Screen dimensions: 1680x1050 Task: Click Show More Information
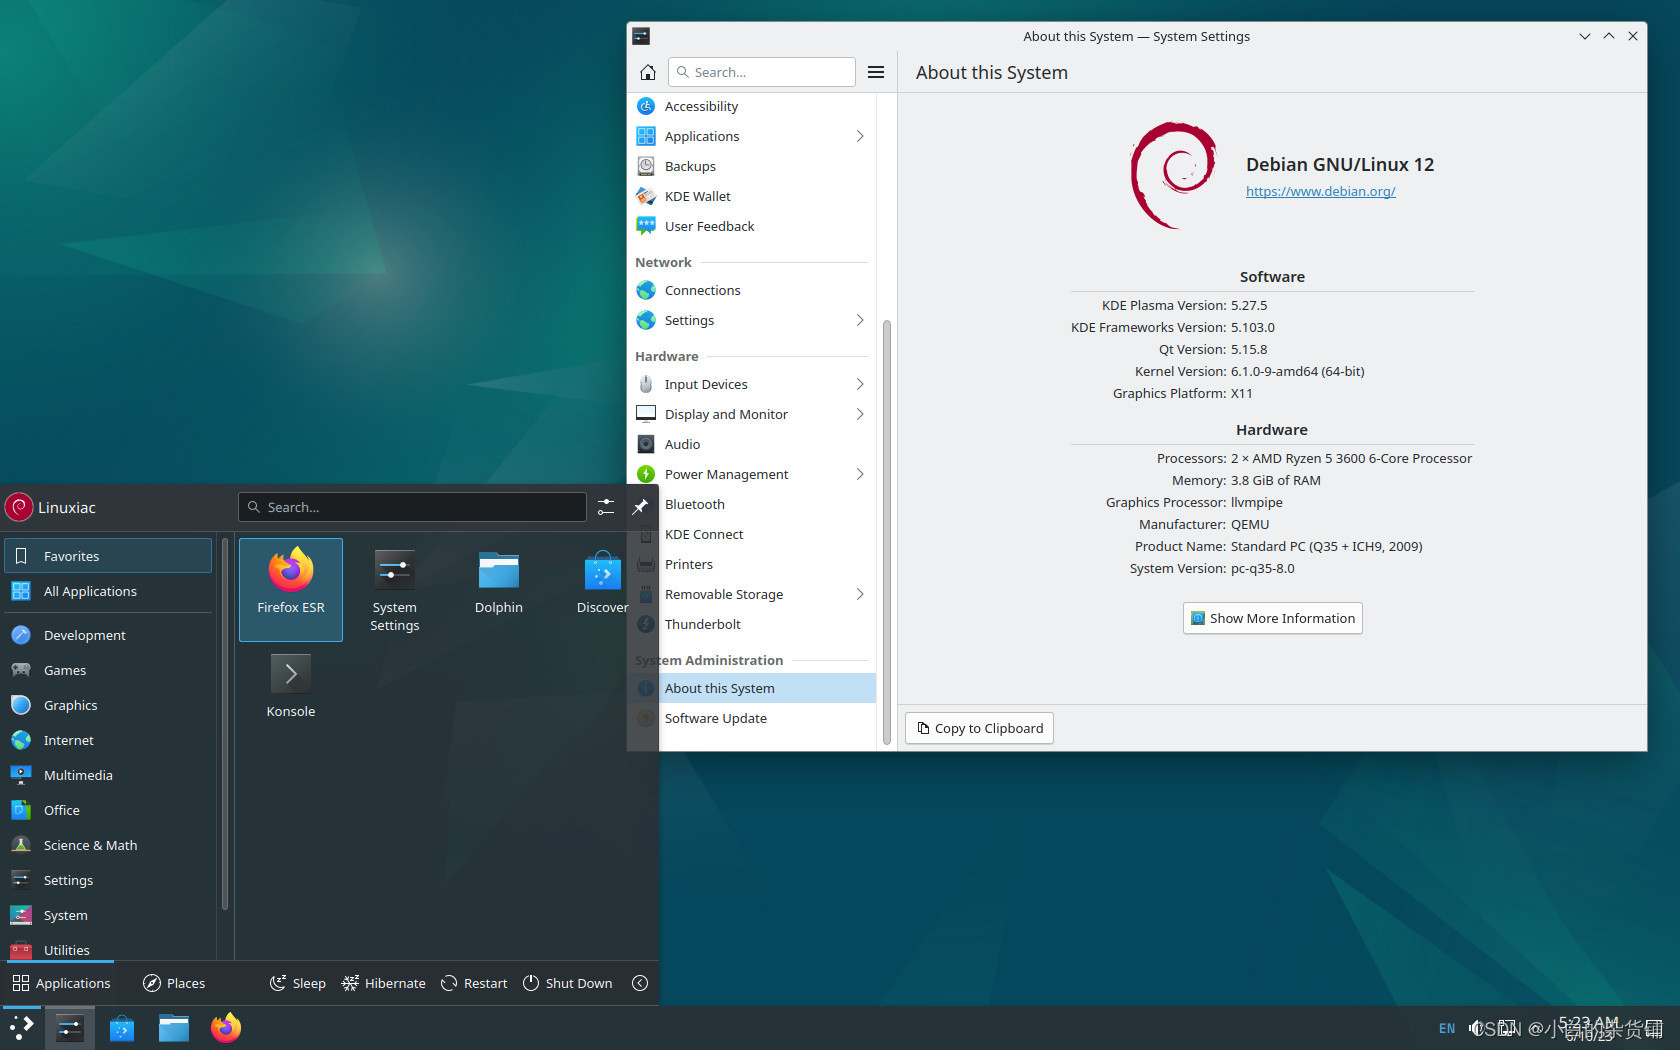[x=1272, y=618]
